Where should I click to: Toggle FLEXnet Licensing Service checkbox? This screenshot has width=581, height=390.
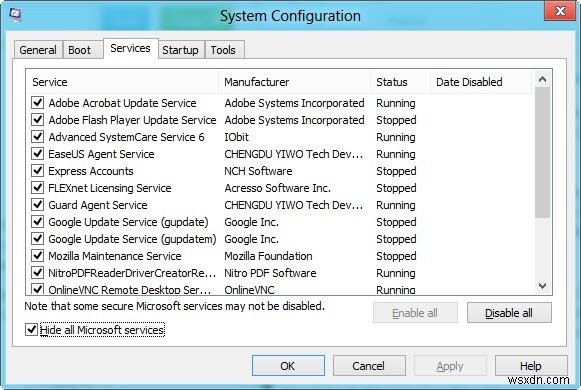click(x=37, y=188)
